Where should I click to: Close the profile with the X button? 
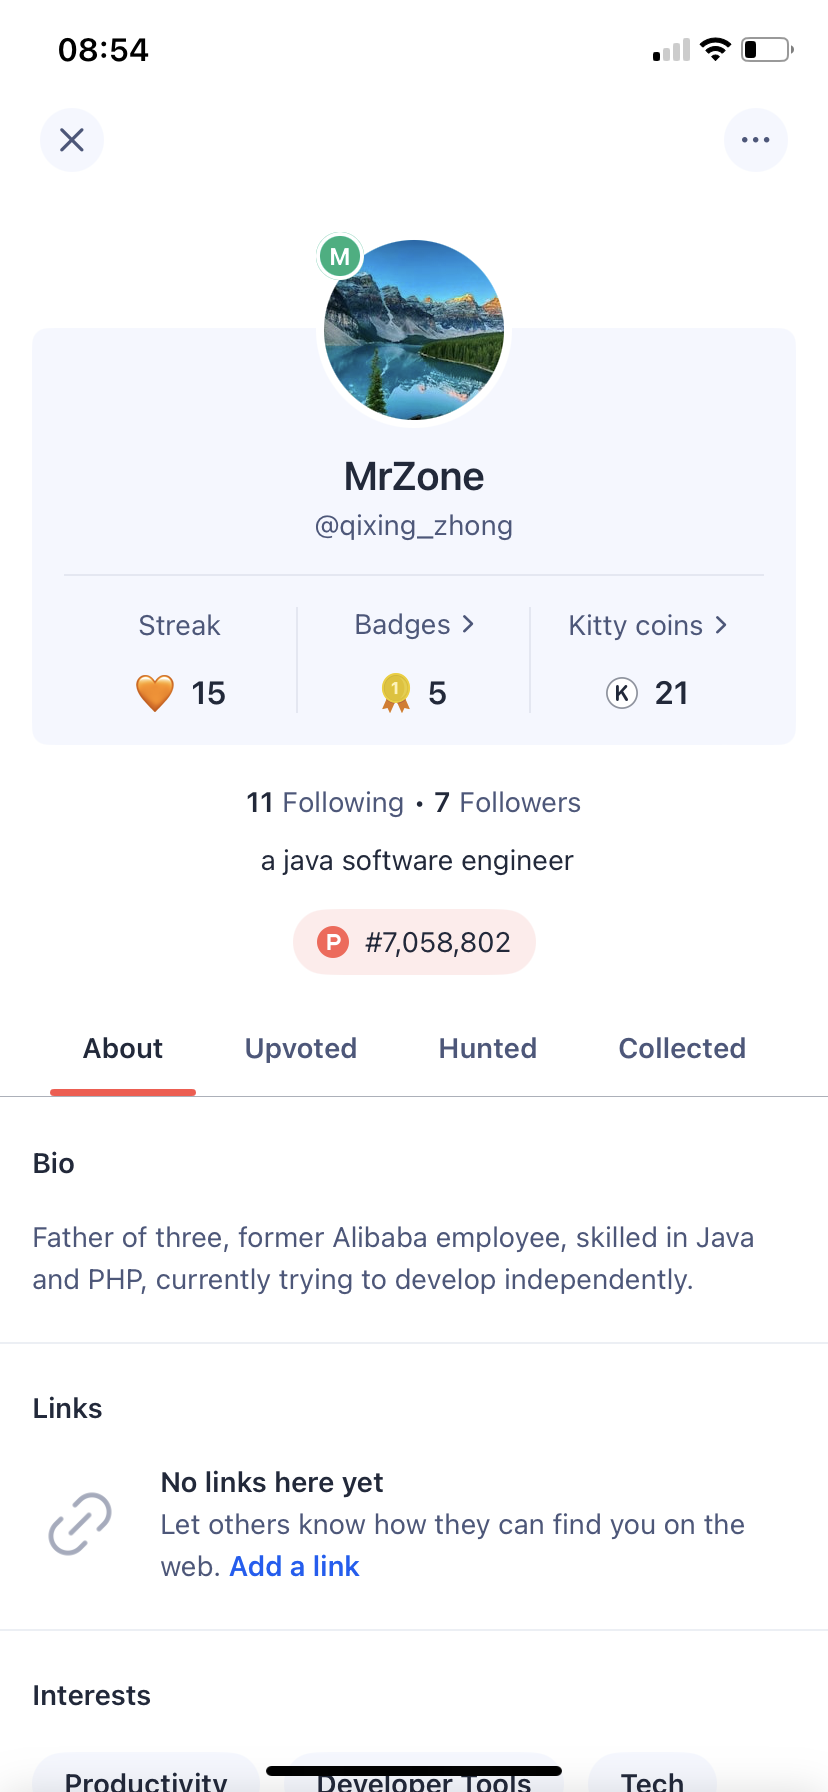72,140
